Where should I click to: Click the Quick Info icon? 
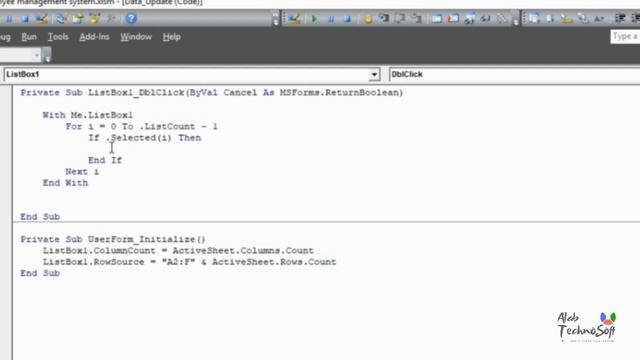click(567, 18)
